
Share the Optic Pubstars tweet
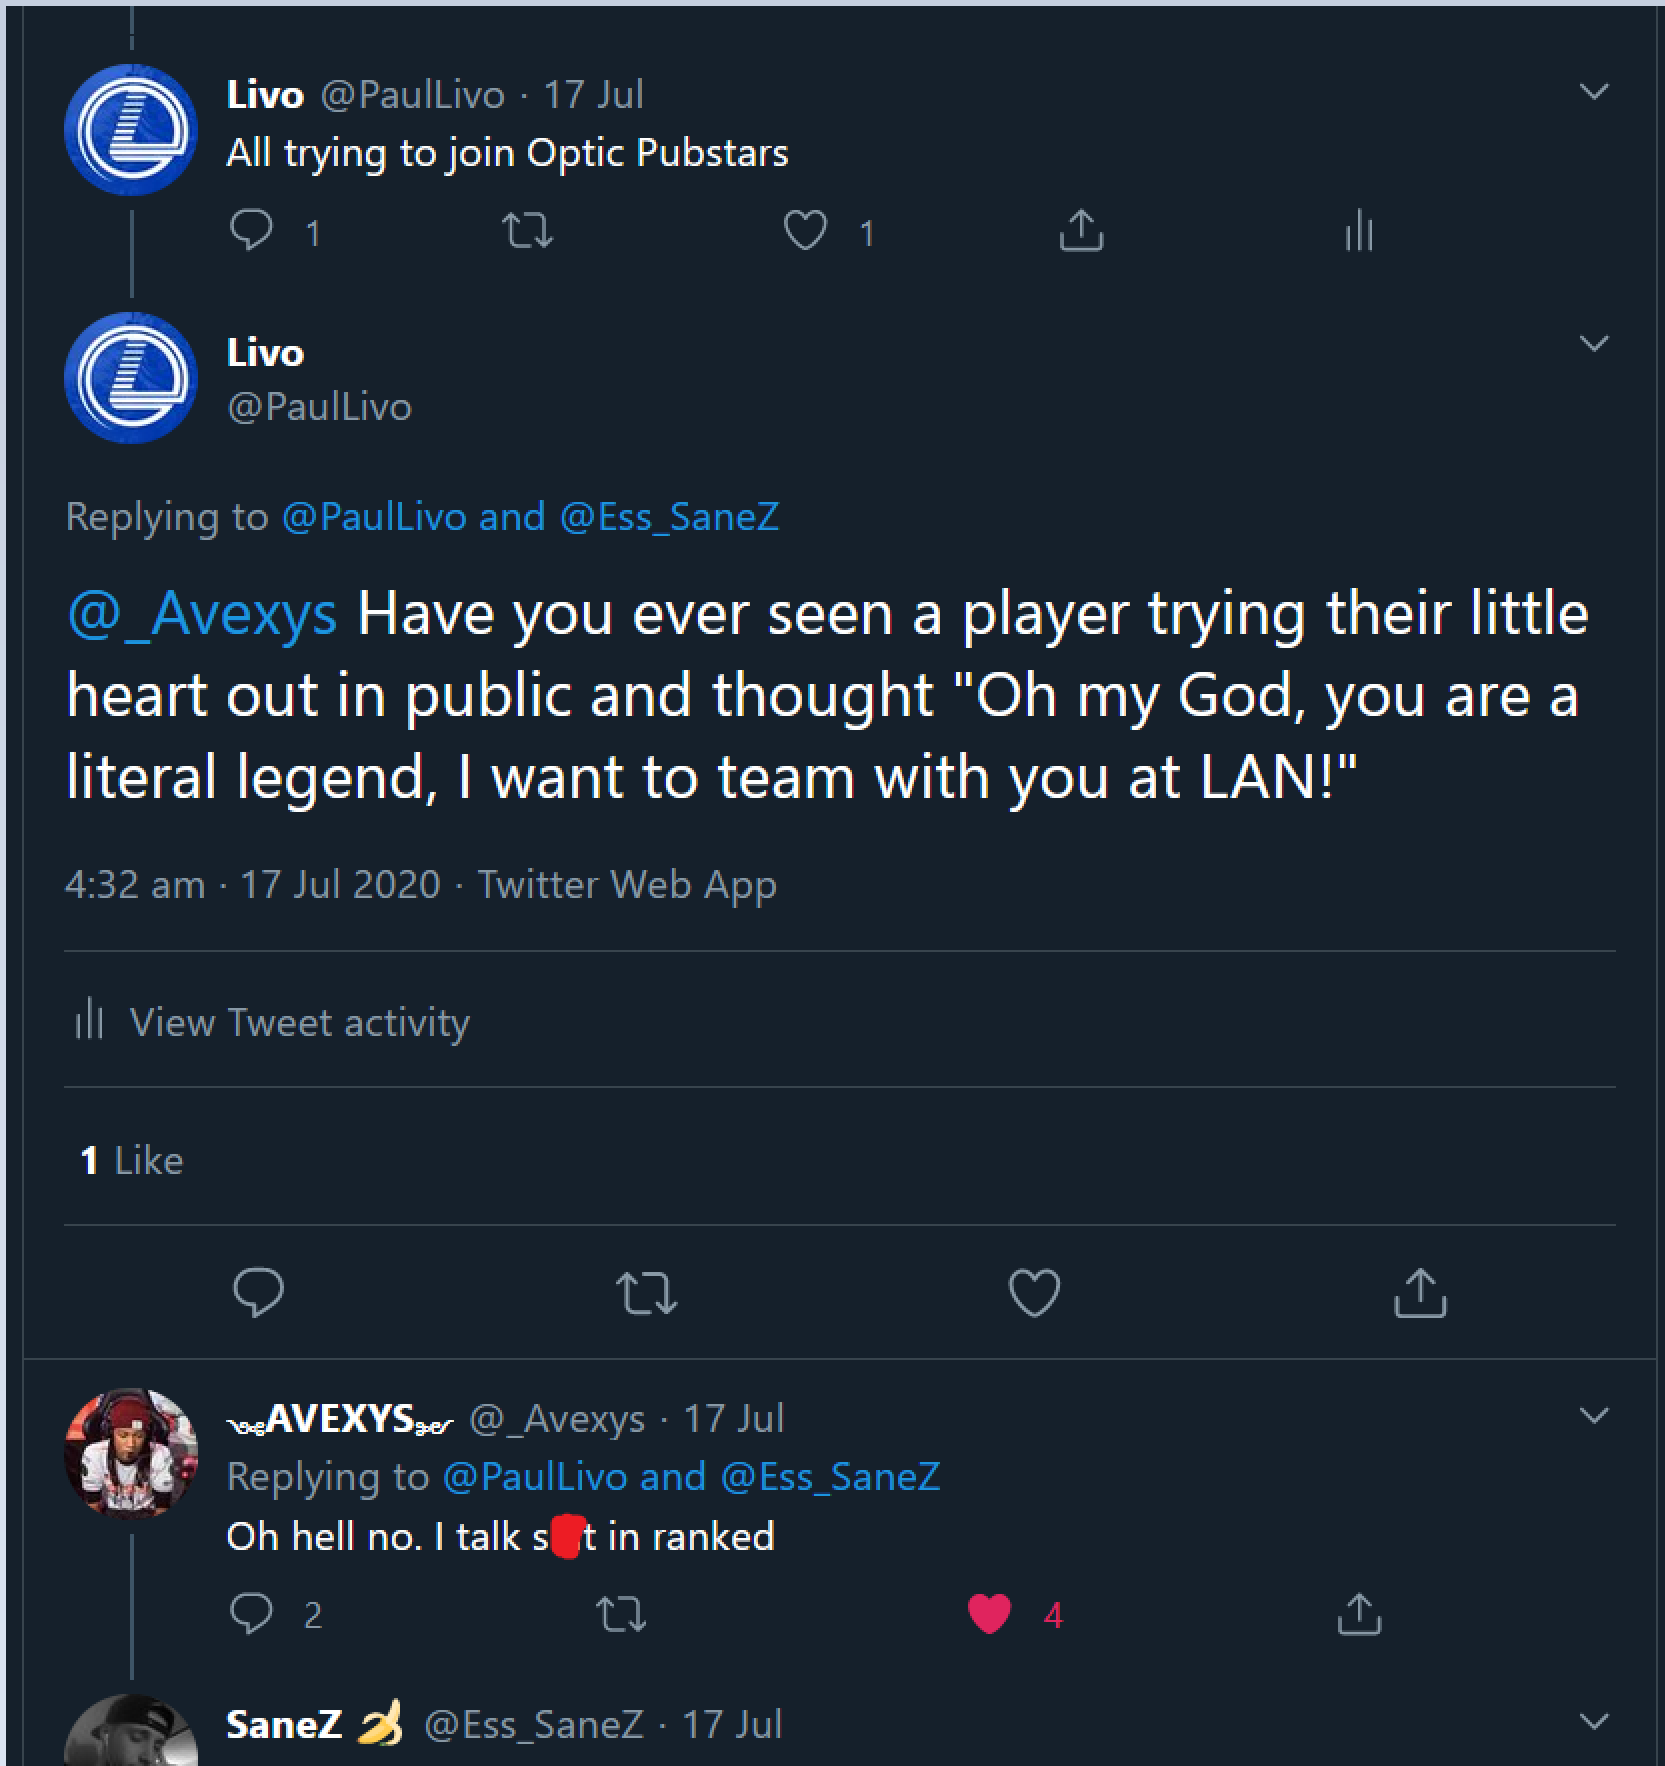(1080, 231)
